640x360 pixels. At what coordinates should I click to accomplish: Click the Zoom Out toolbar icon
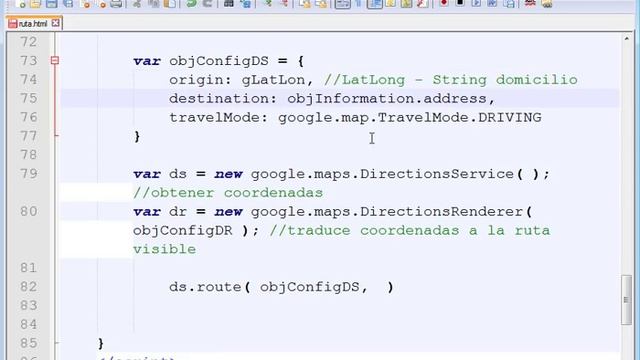tap(284, 4)
